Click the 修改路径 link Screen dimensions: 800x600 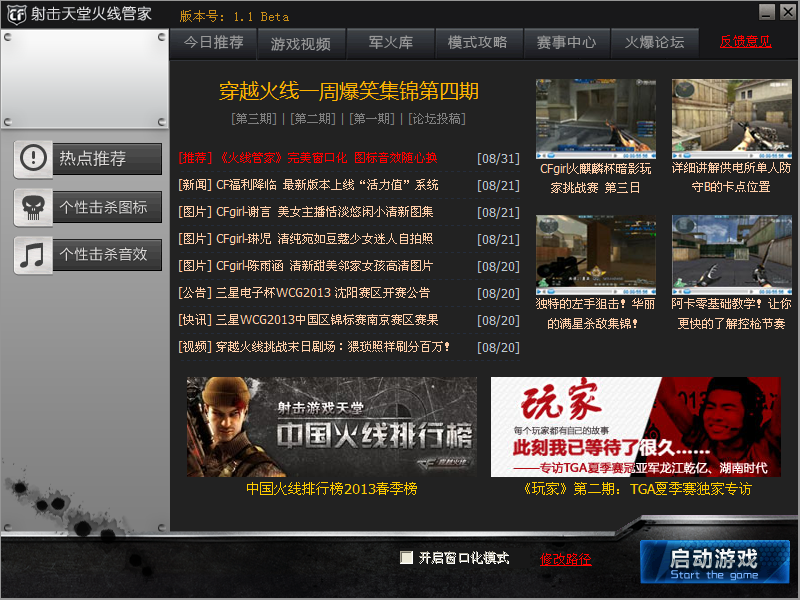click(x=565, y=559)
